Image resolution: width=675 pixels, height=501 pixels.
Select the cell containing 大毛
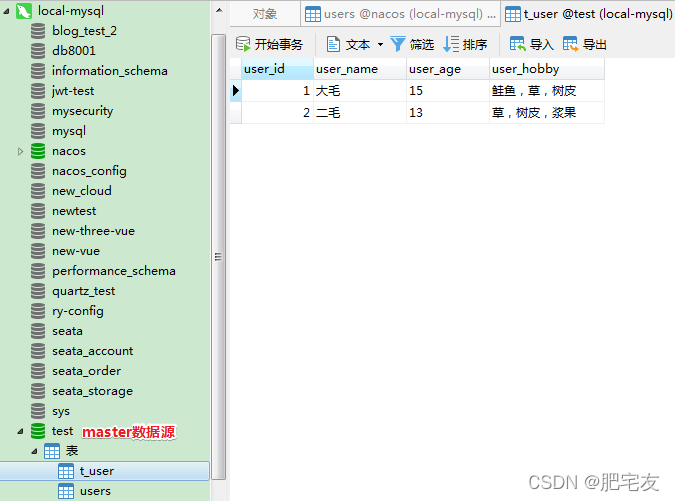(x=360, y=91)
